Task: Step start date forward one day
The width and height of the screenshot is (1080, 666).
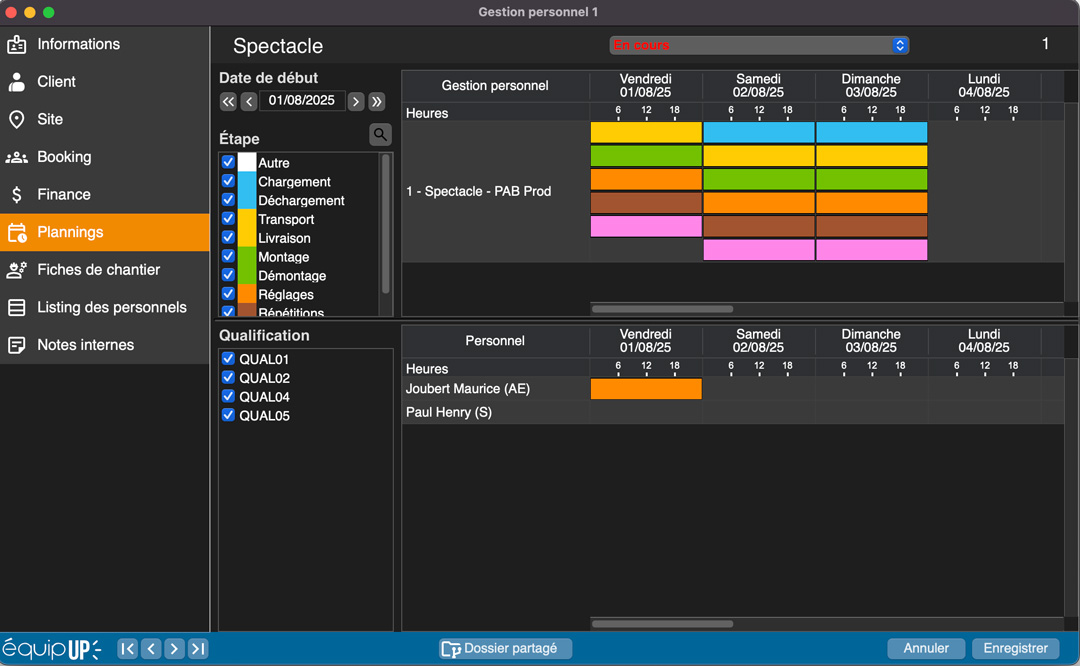Action: point(356,102)
